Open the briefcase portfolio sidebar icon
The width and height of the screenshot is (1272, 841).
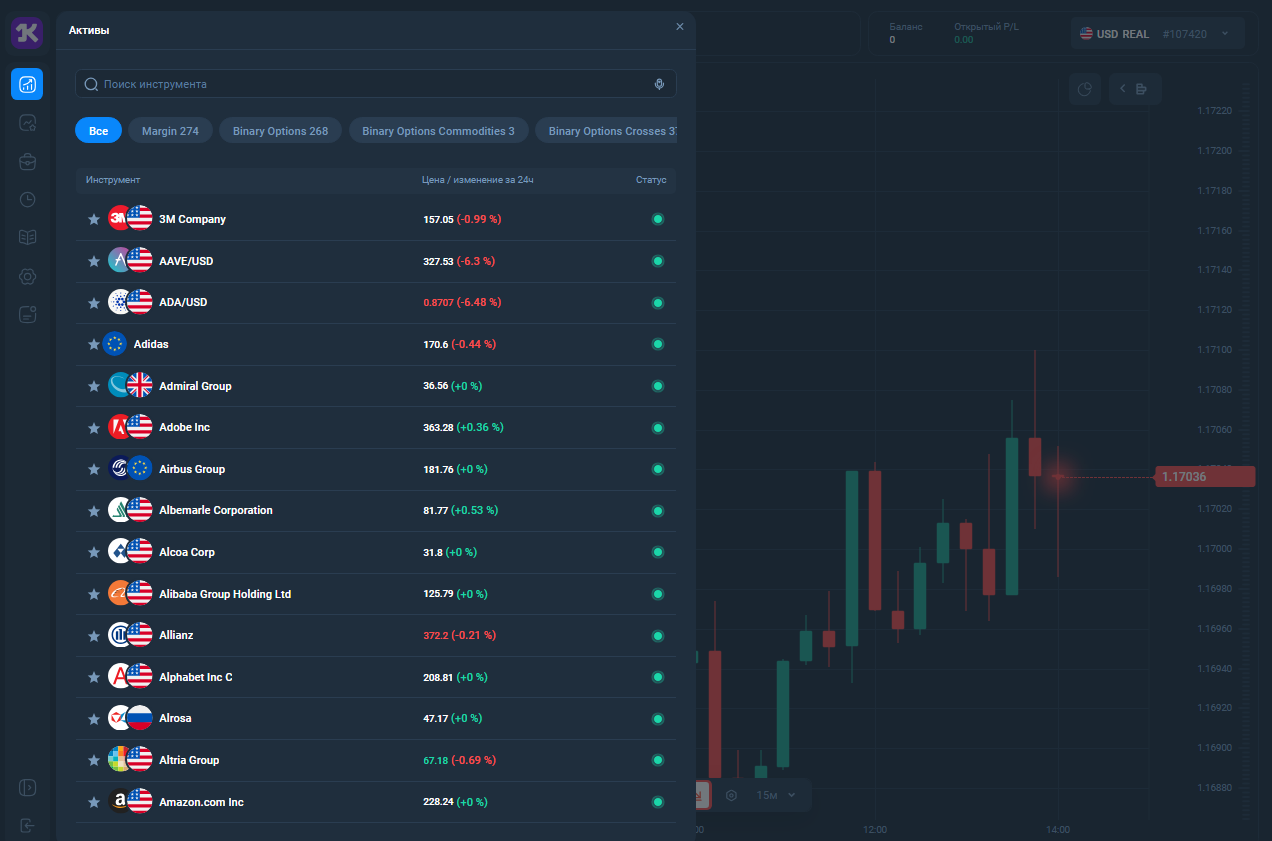(x=28, y=161)
